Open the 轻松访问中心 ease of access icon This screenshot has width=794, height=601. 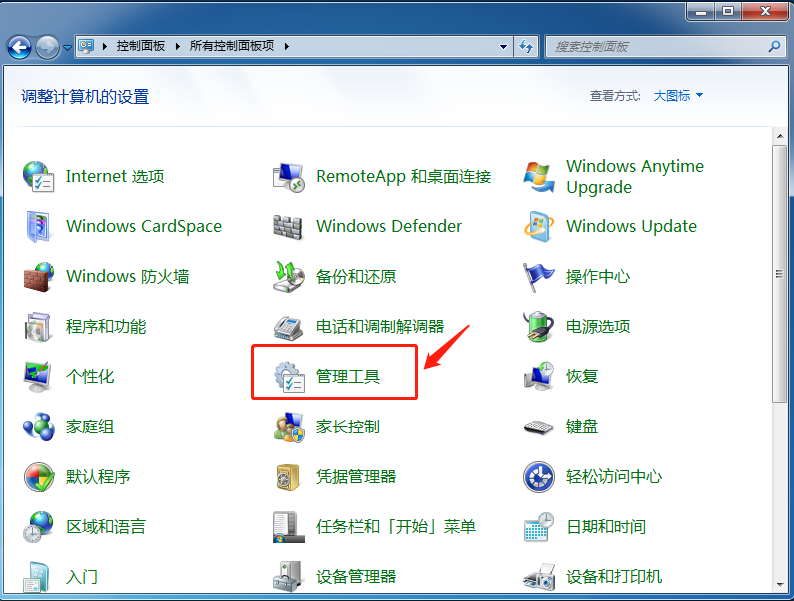point(538,477)
